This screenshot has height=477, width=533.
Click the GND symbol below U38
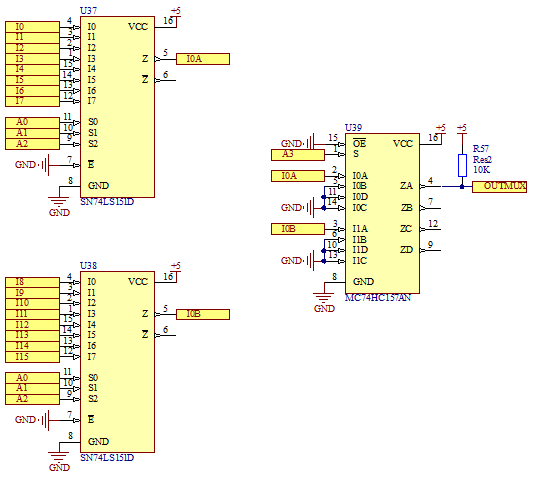point(59,461)
